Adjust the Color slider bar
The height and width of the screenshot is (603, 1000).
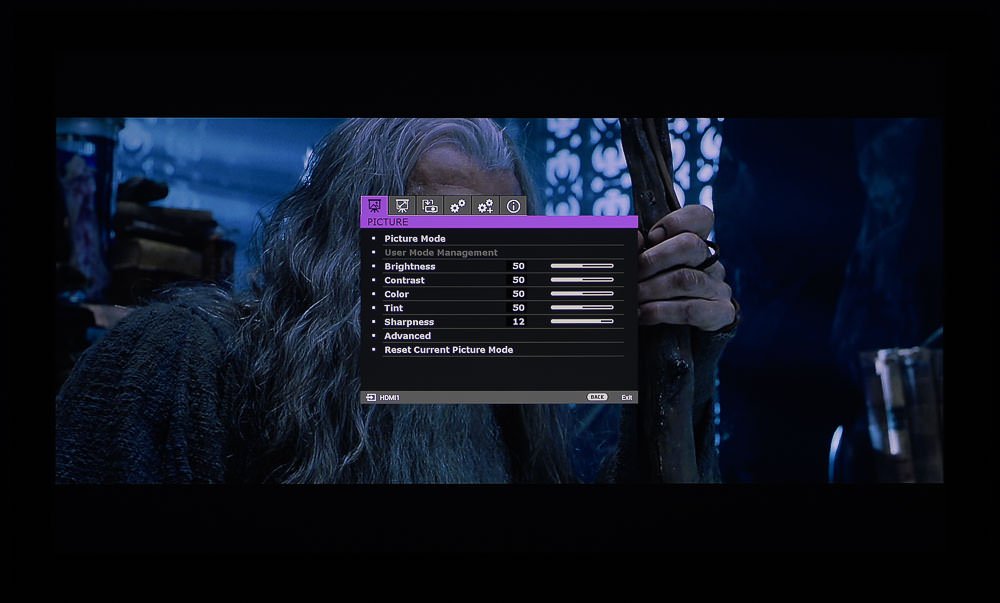click(x=582, y=294)
